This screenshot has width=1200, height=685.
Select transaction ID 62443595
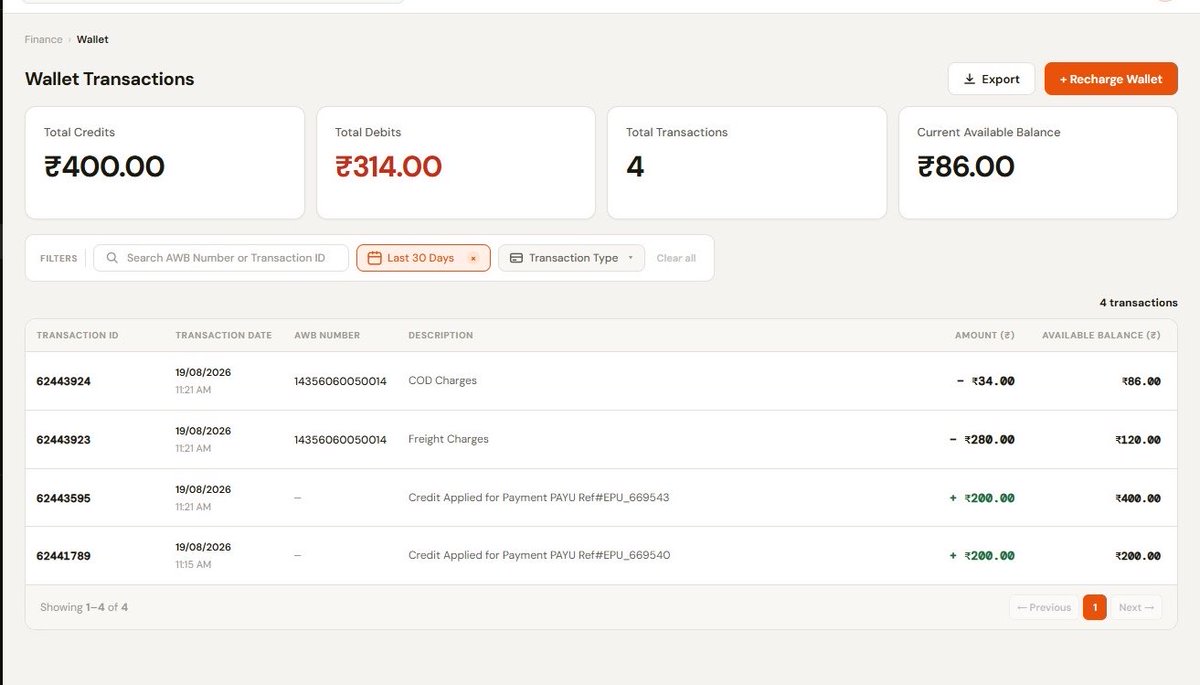(63, 498)
